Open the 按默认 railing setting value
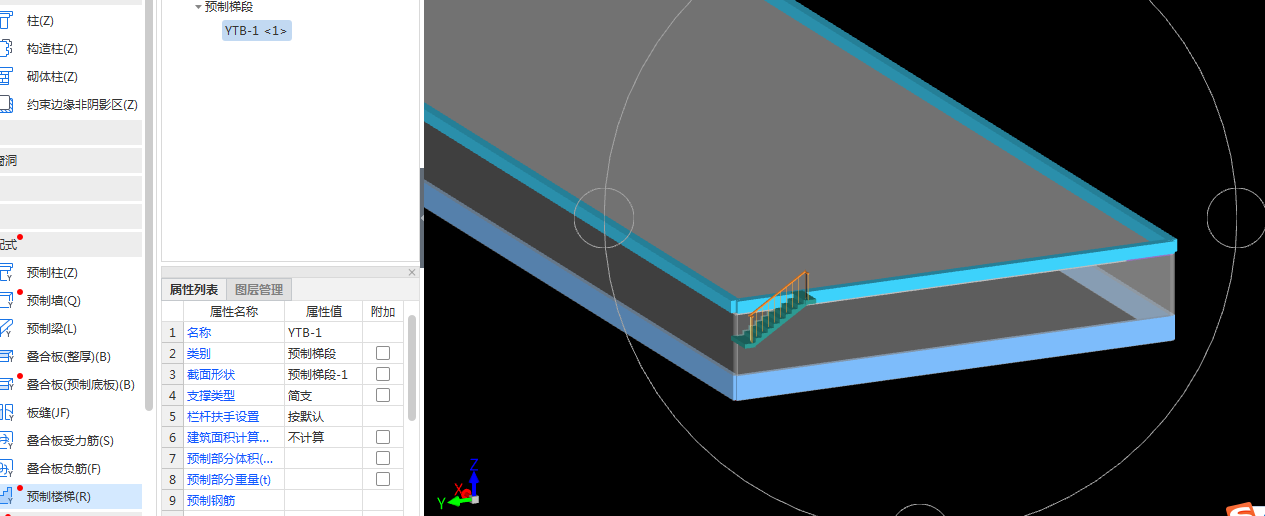 coord(323,416)
